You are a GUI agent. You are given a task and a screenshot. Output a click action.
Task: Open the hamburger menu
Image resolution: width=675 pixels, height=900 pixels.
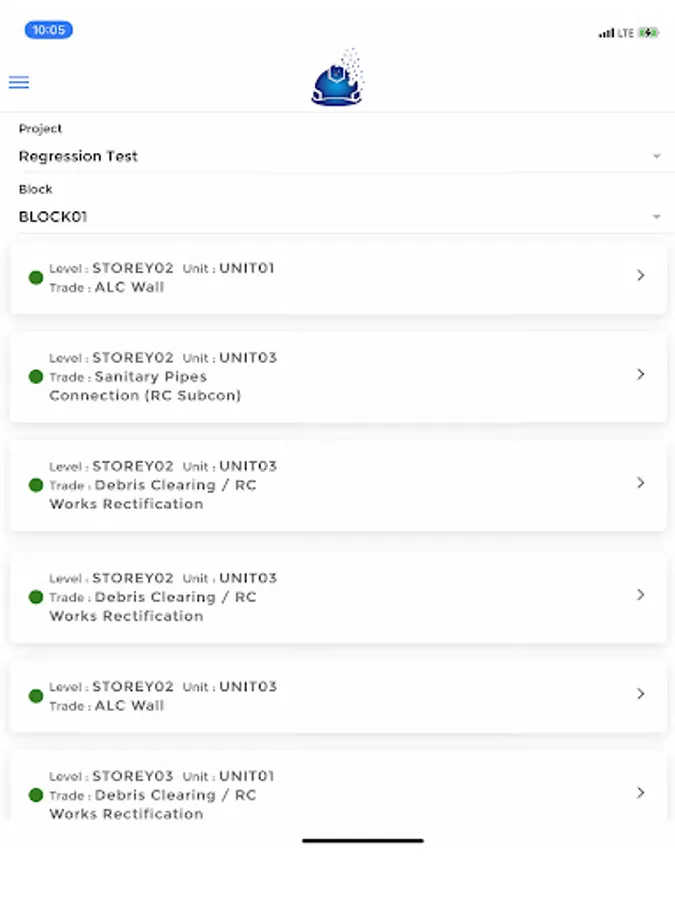click(x=18, y=83)
